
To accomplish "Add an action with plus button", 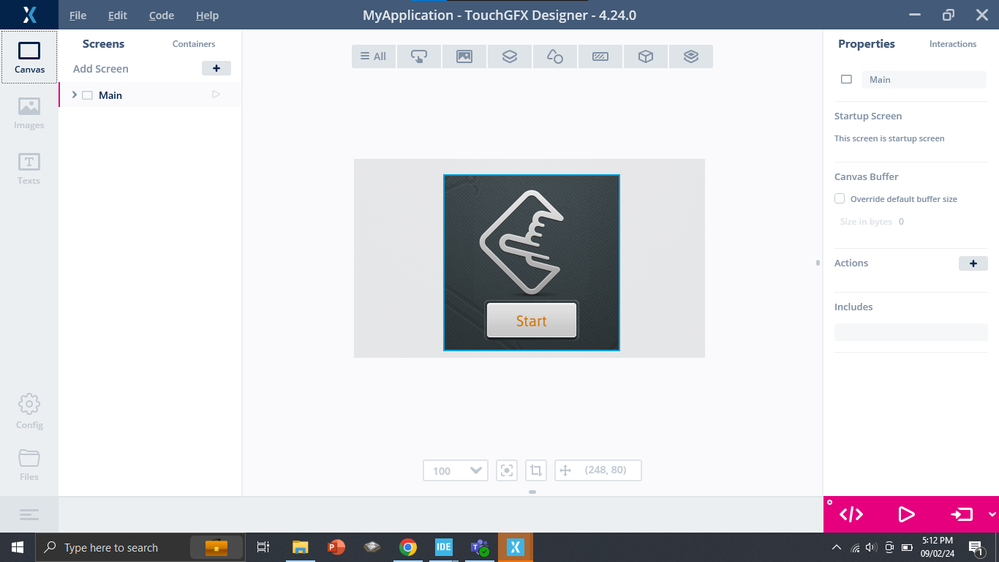I will coord(973,263).
